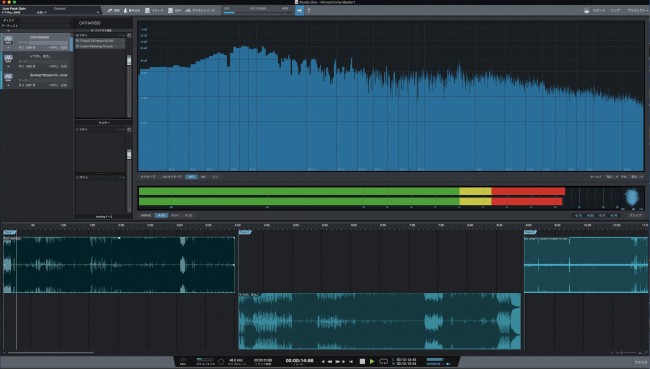Click the Track 3 marker flag in the timeline
The width and height of the screenshot is (650, 369).
(x=531, y=232)
